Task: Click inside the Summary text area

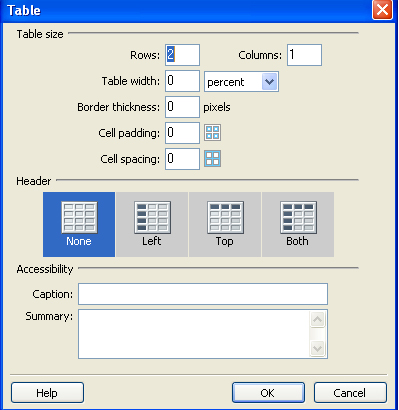Action: point(194,334)
